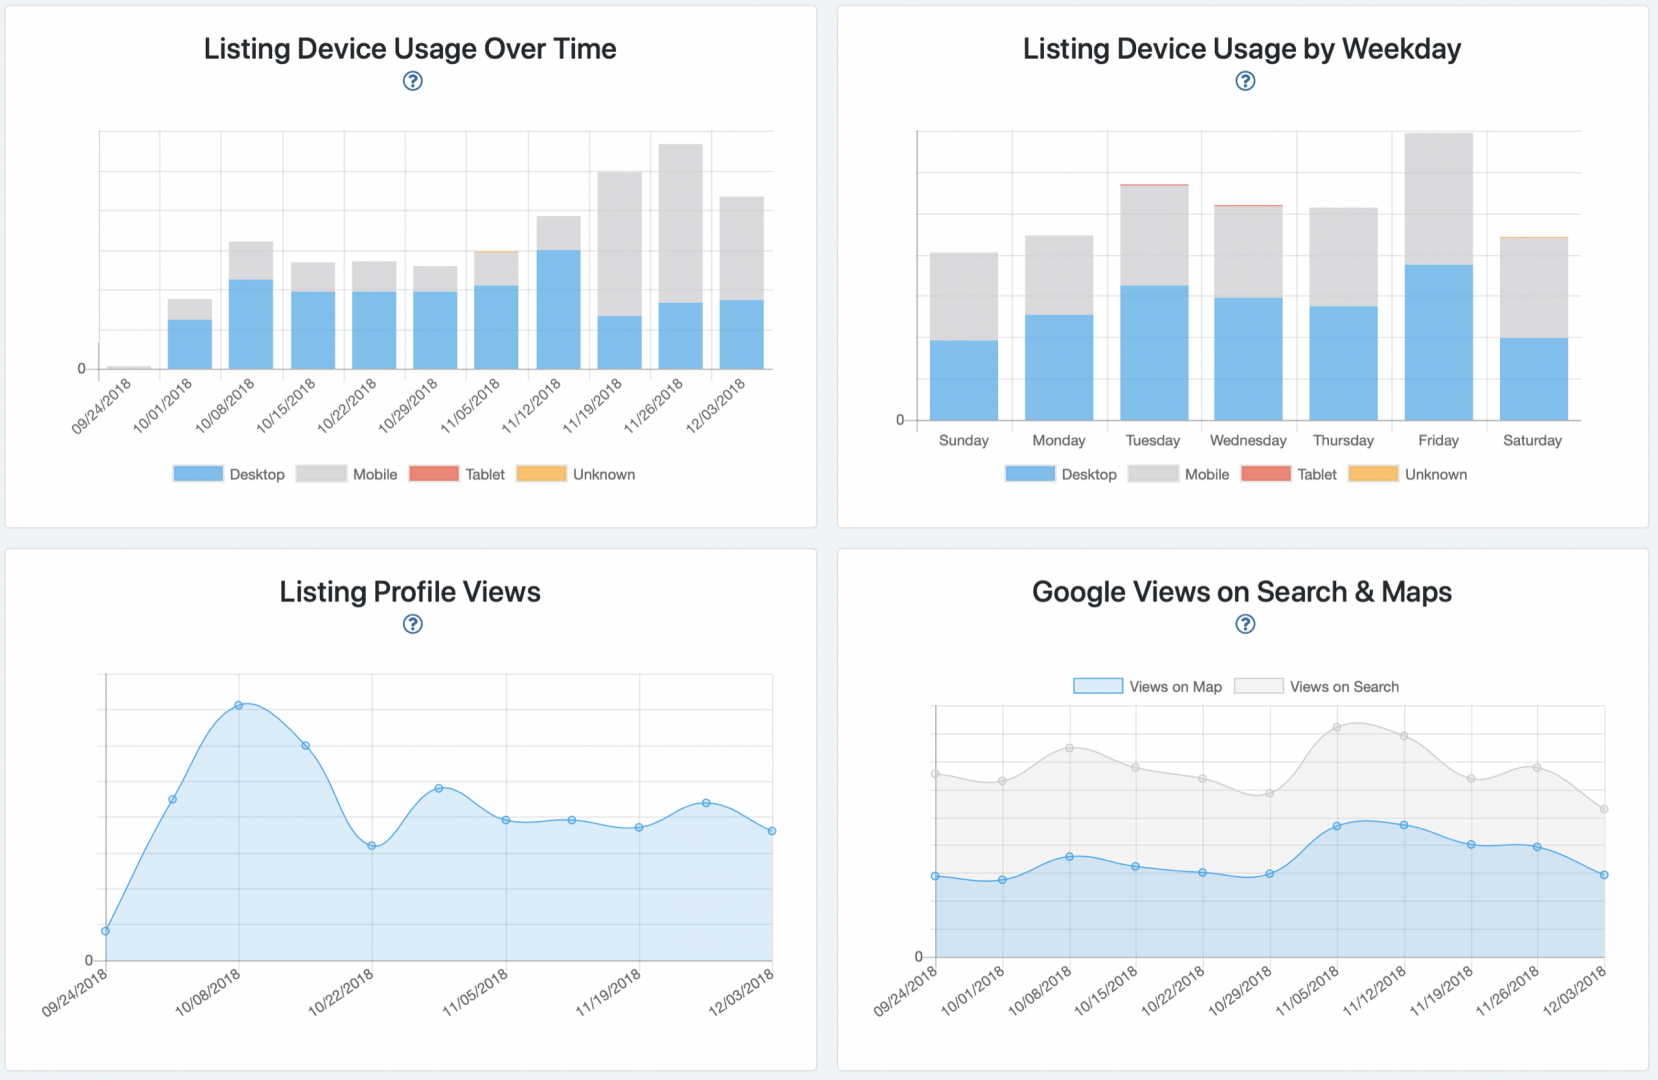This screenshot has width=1658, height=1080.
Task: Click the Thursday bar in Weekday chart
Action: [x=1343, y=314]
